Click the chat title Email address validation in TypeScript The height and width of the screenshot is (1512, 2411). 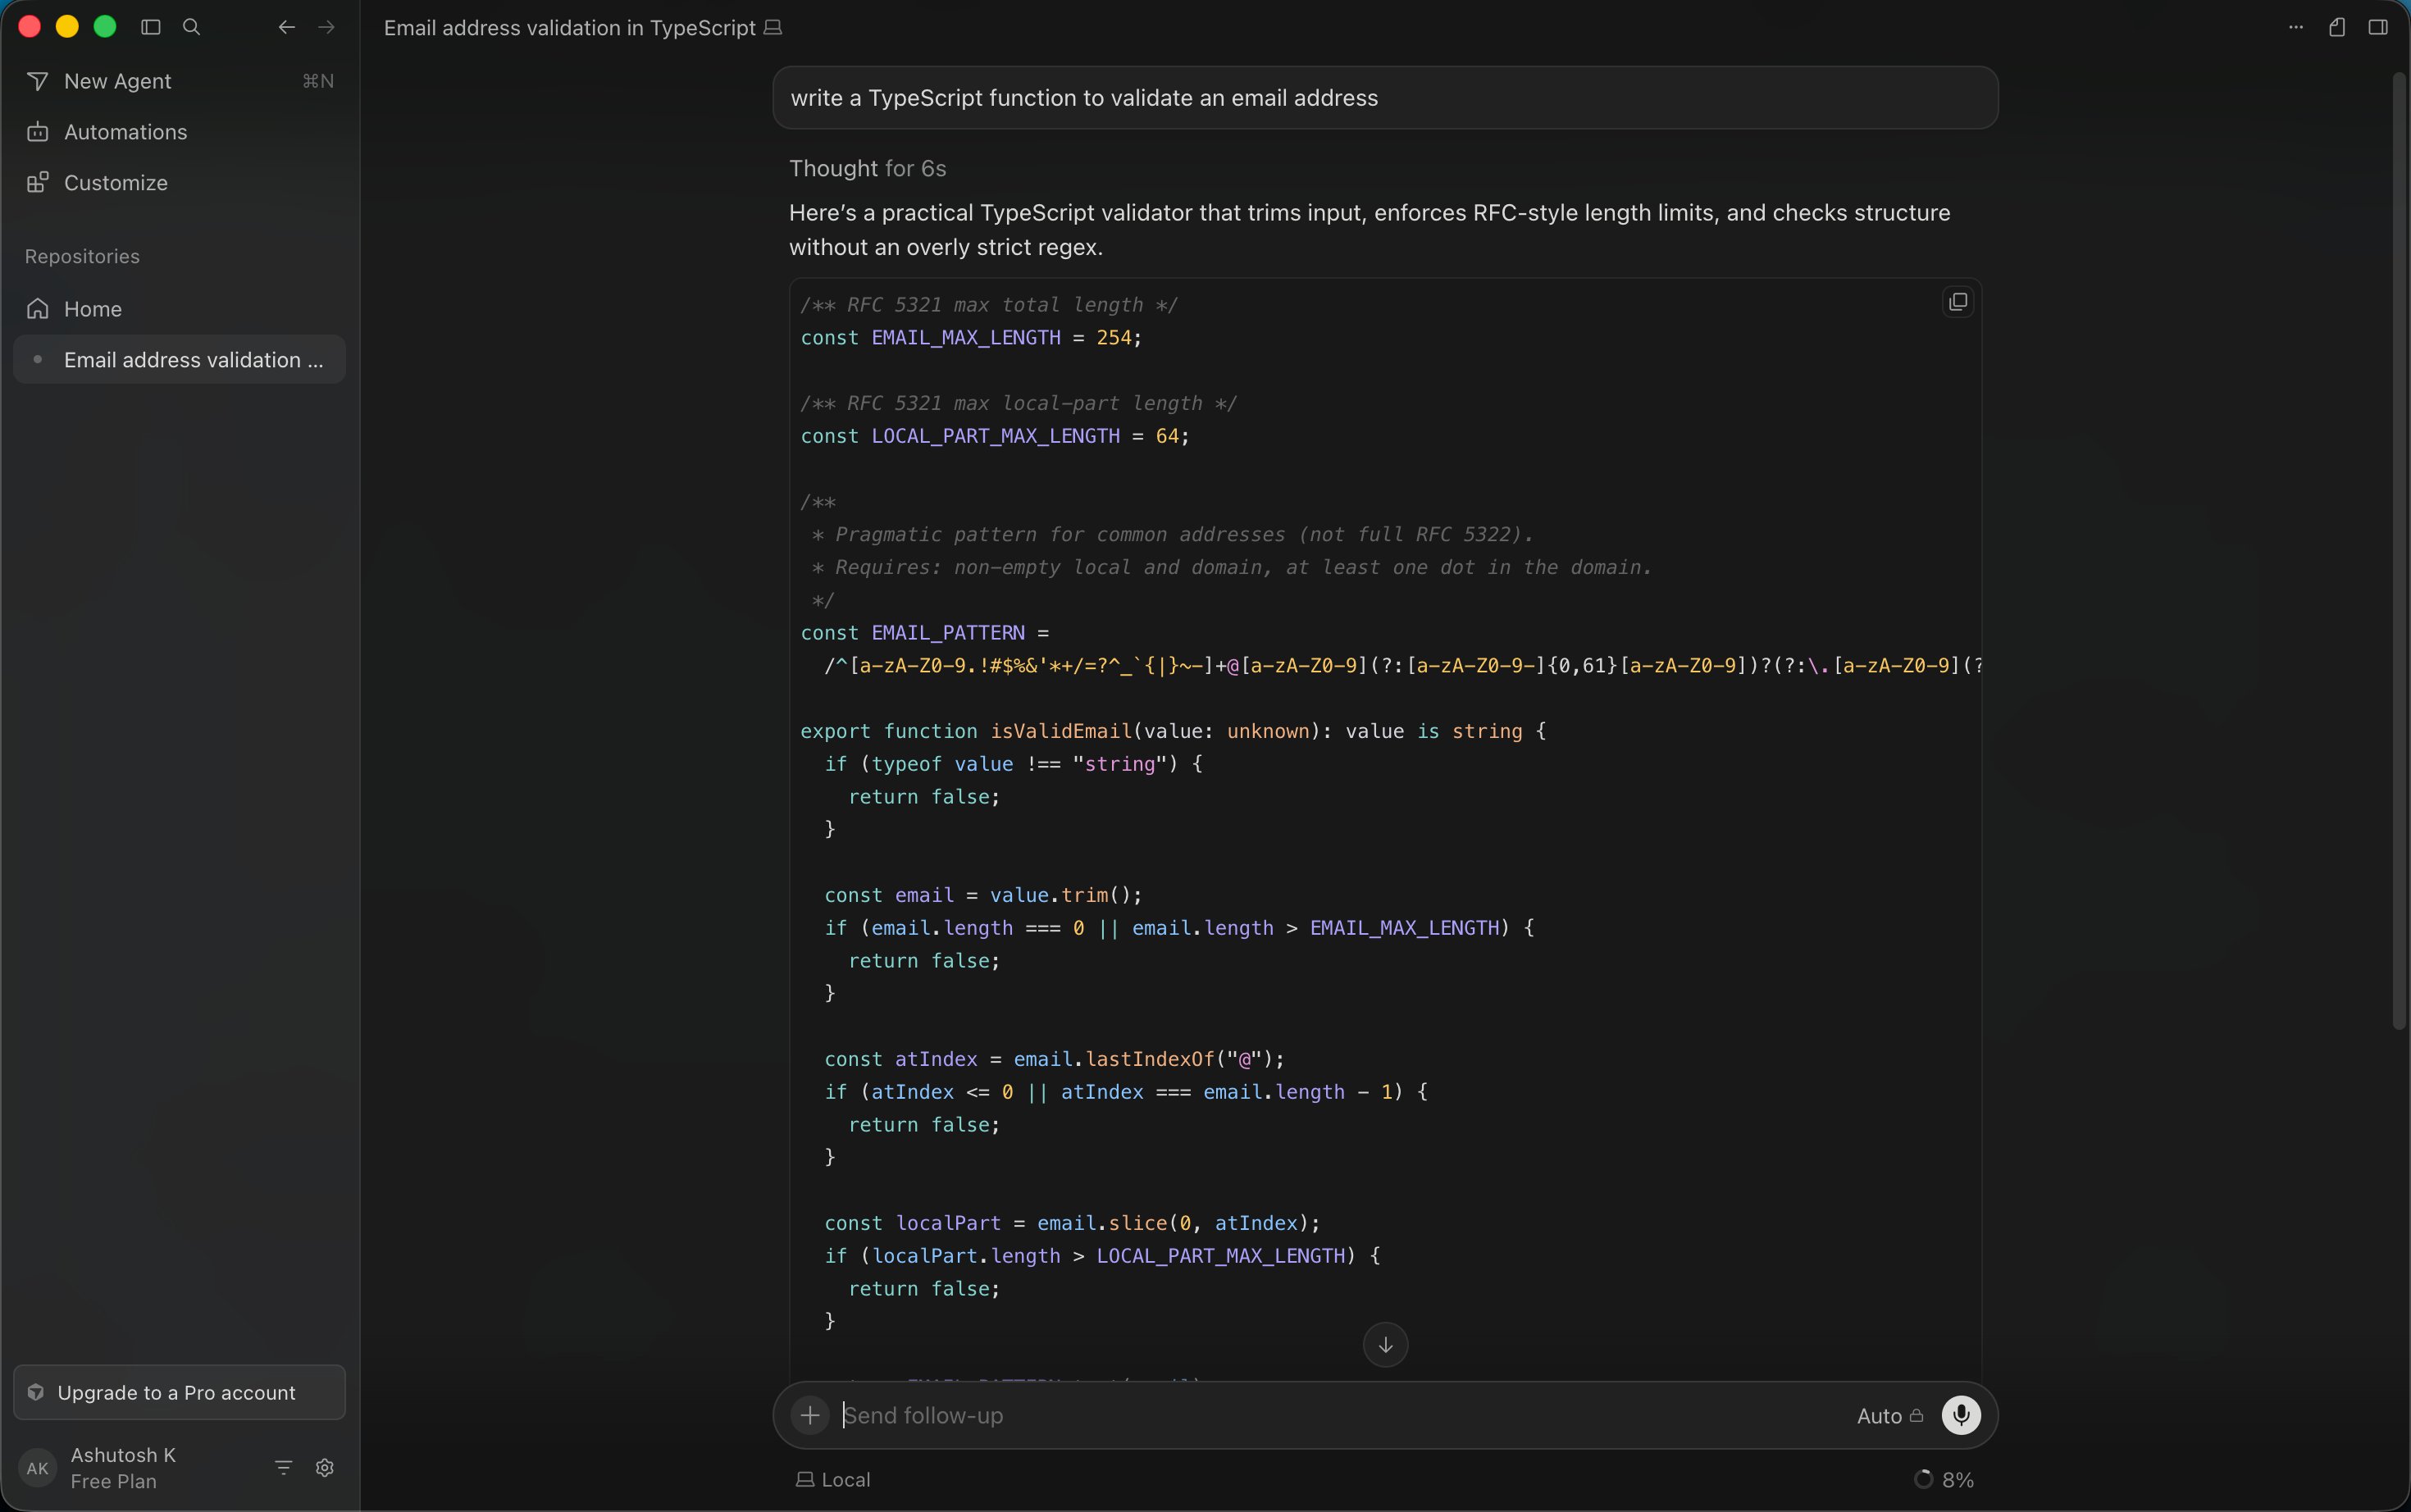(570, 28)
